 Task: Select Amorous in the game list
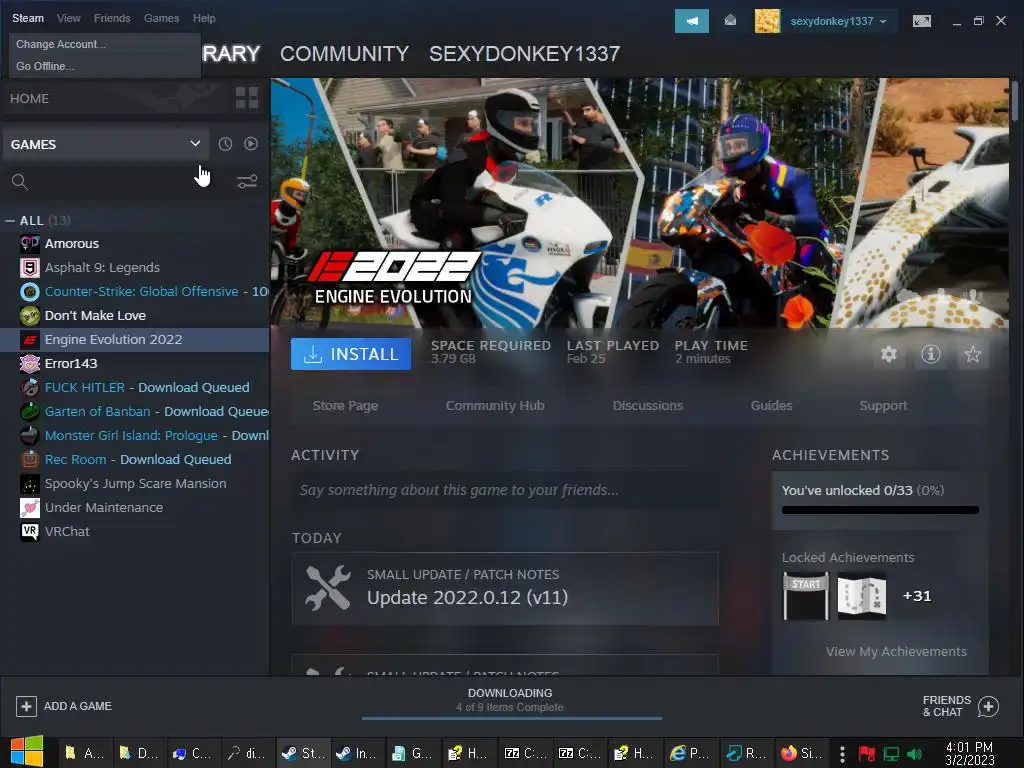point(72,244)
